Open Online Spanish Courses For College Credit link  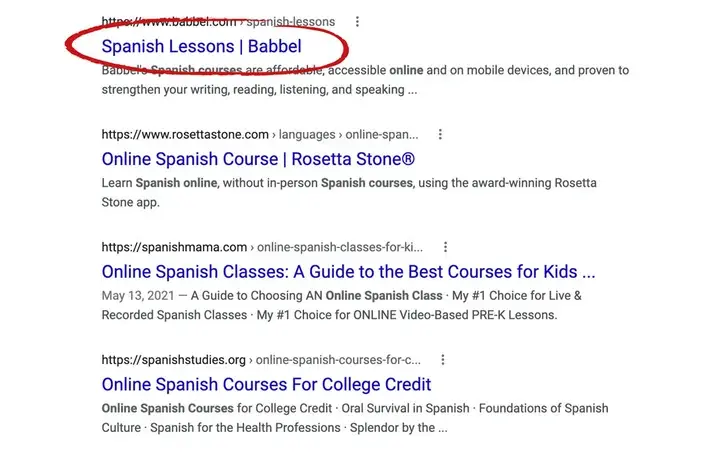point(266,384)
